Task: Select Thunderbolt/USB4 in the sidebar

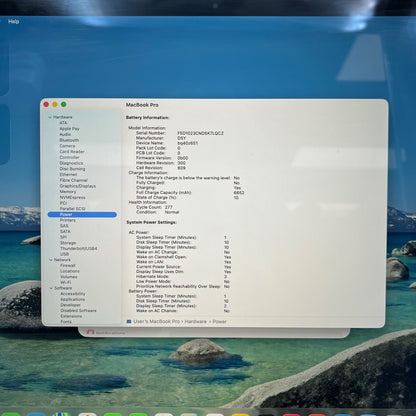Action: point(79,248)
